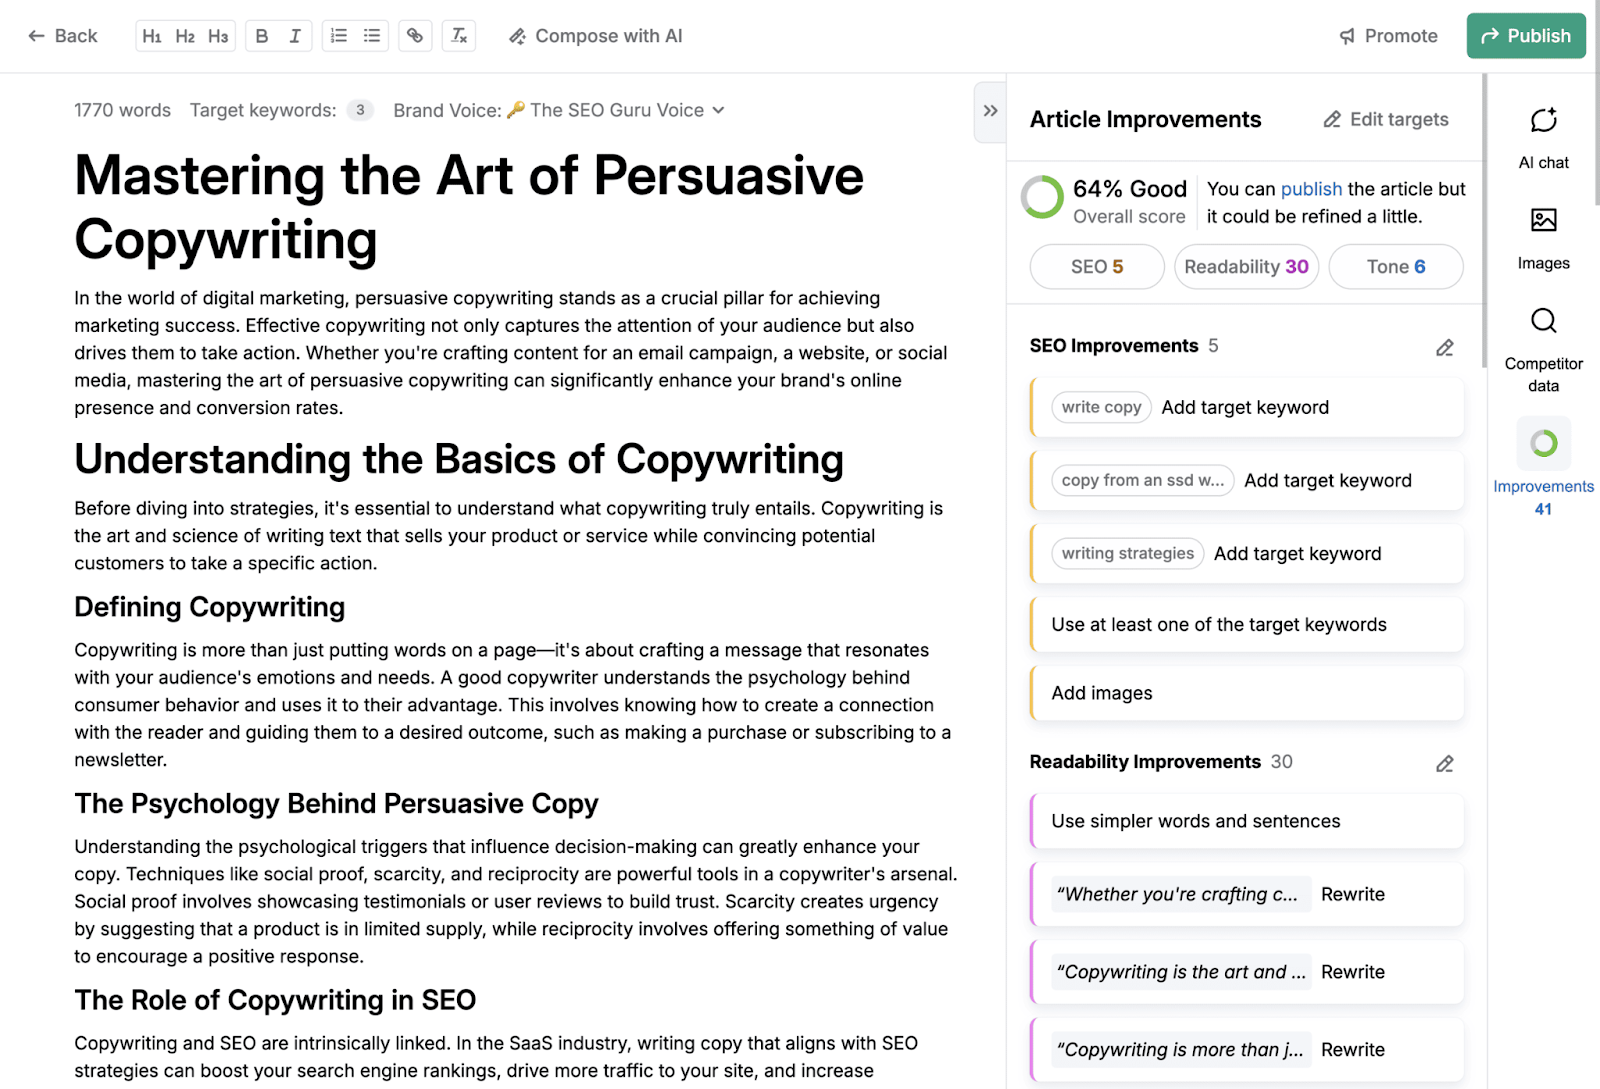The image size is (1600, 1089).
Task: Apply bold formatting to text
Action: tap(260, 35)
